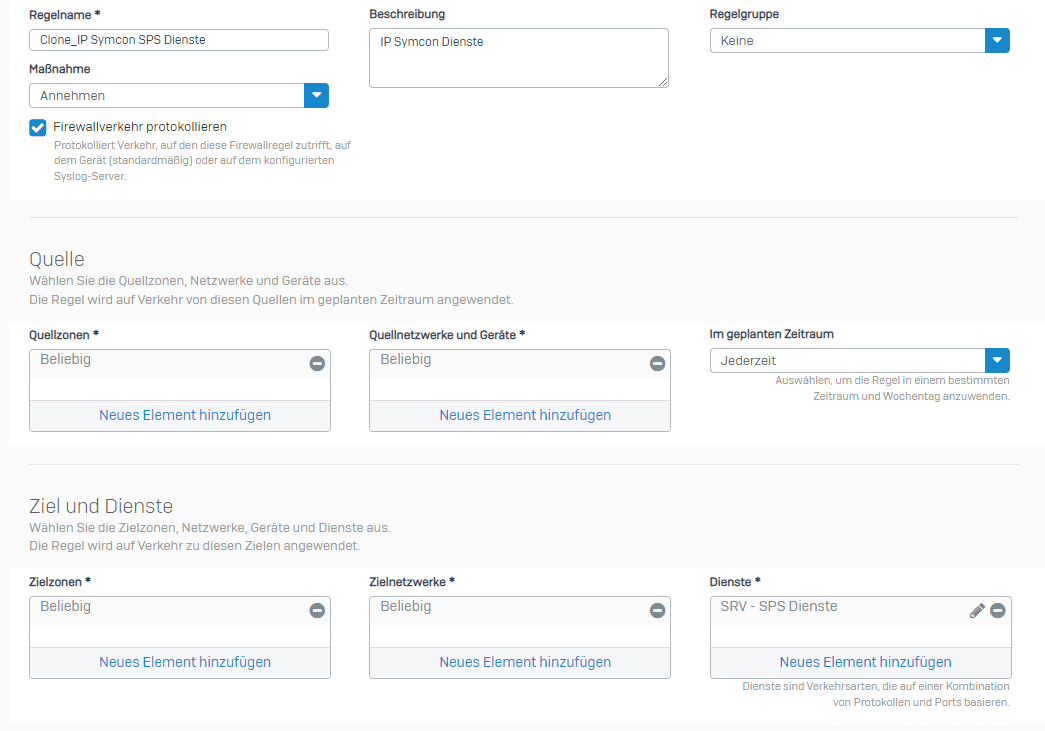Remove Beliebig from Quellnetzwerke und Geräte
This screenshot has width=1045, height=731.
tap(657, 363)
